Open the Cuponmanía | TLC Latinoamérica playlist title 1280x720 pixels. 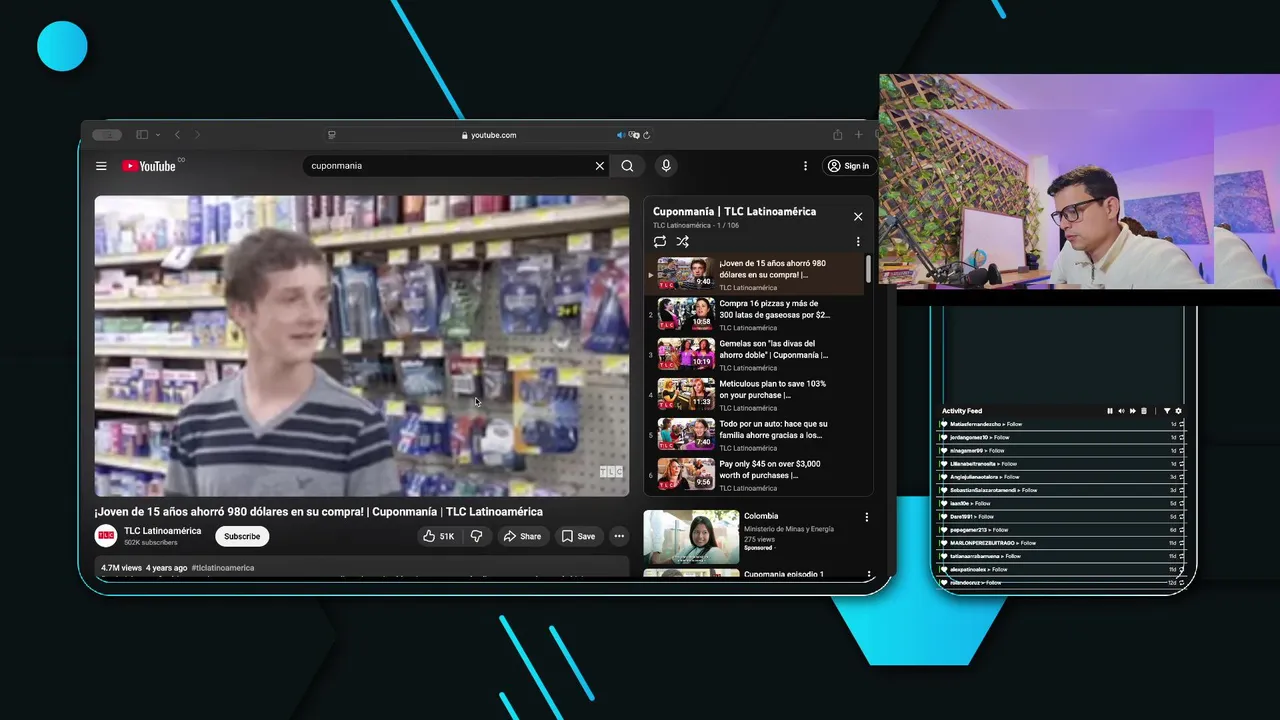pos(734,212)
